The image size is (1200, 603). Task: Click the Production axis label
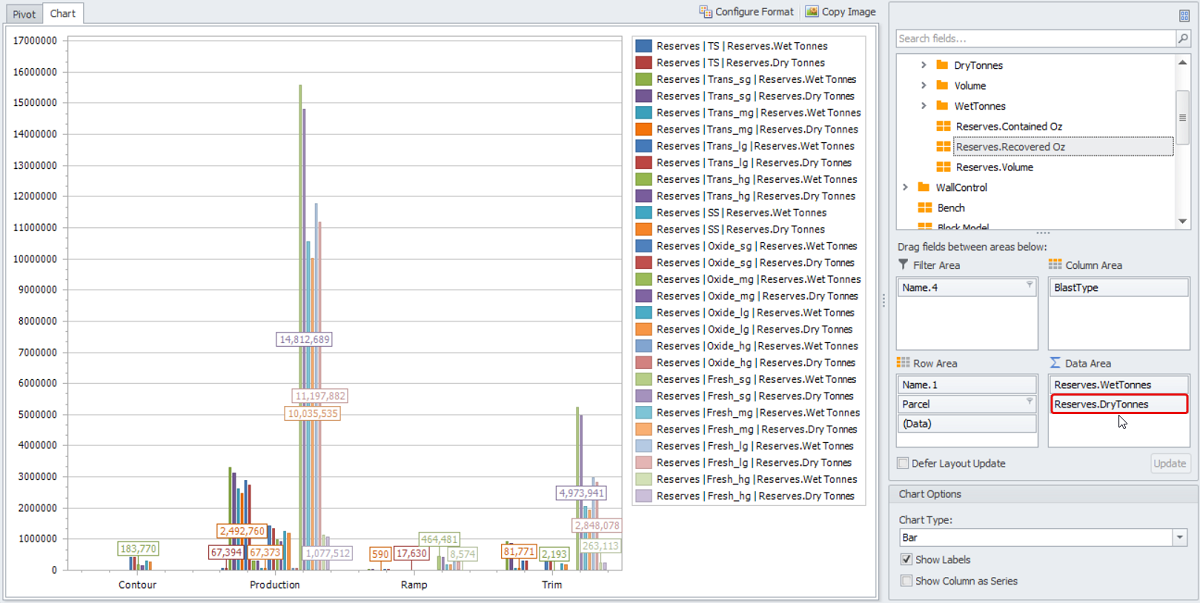pyautogui.click(x=275, y=585)
